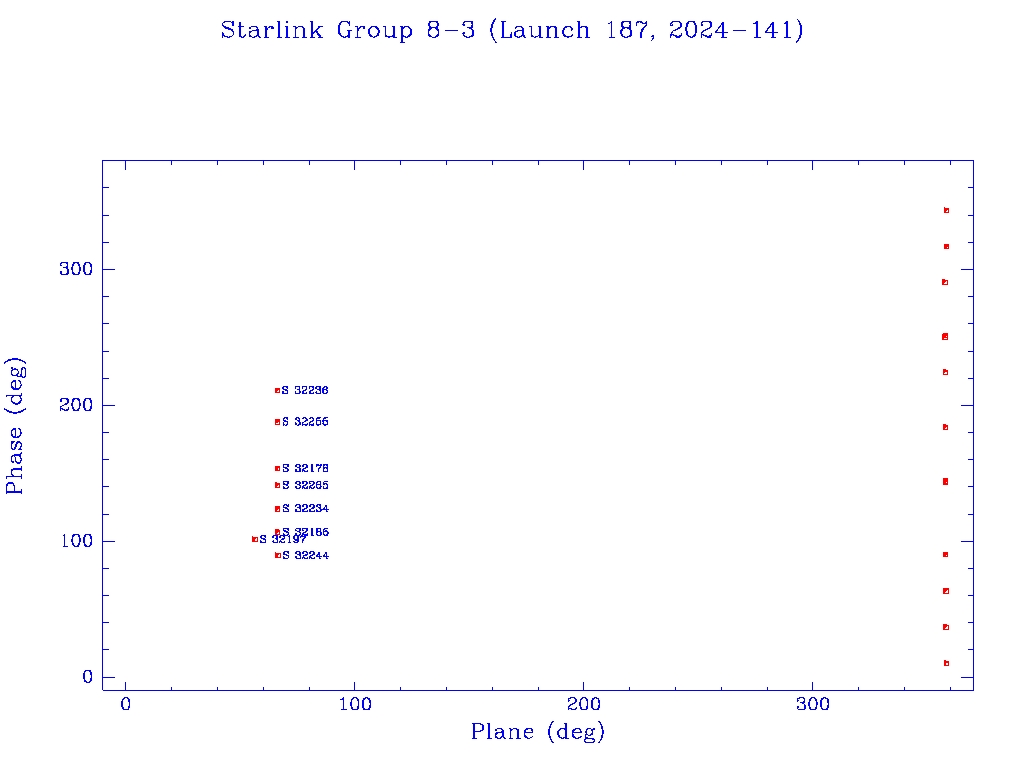Select the S 32186 label
The image size is (1024, 768).
point(306,532)
